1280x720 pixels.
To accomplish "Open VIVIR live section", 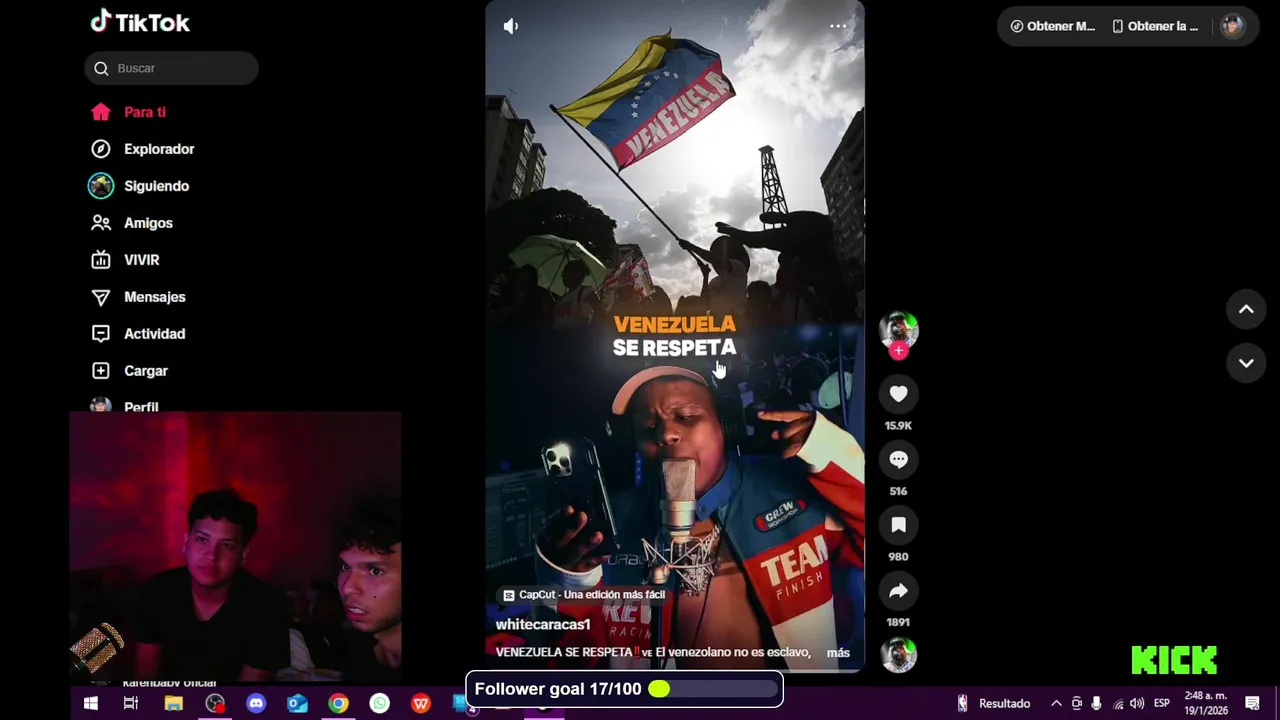I will click(x=141, y=260).
